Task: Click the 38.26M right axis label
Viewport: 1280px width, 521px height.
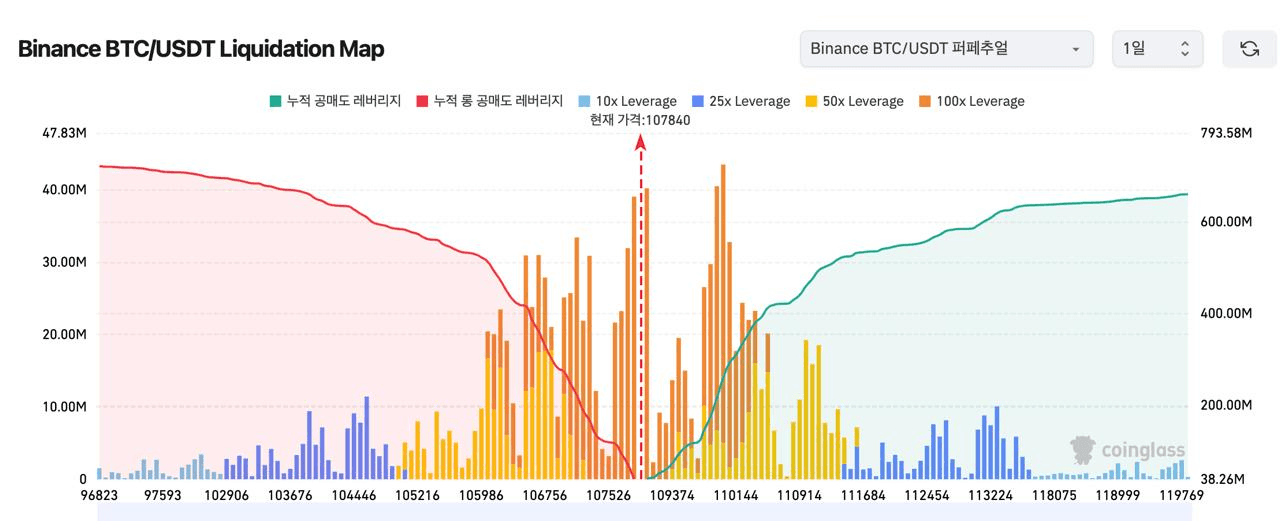Action: [x=1222, y=480]
